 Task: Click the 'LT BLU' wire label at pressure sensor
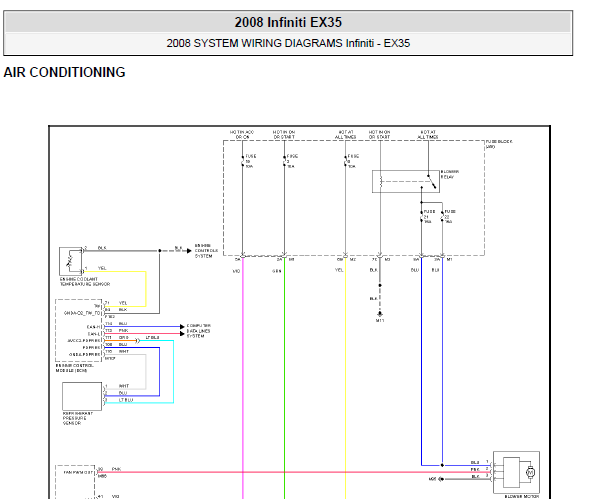pos(126,400)
